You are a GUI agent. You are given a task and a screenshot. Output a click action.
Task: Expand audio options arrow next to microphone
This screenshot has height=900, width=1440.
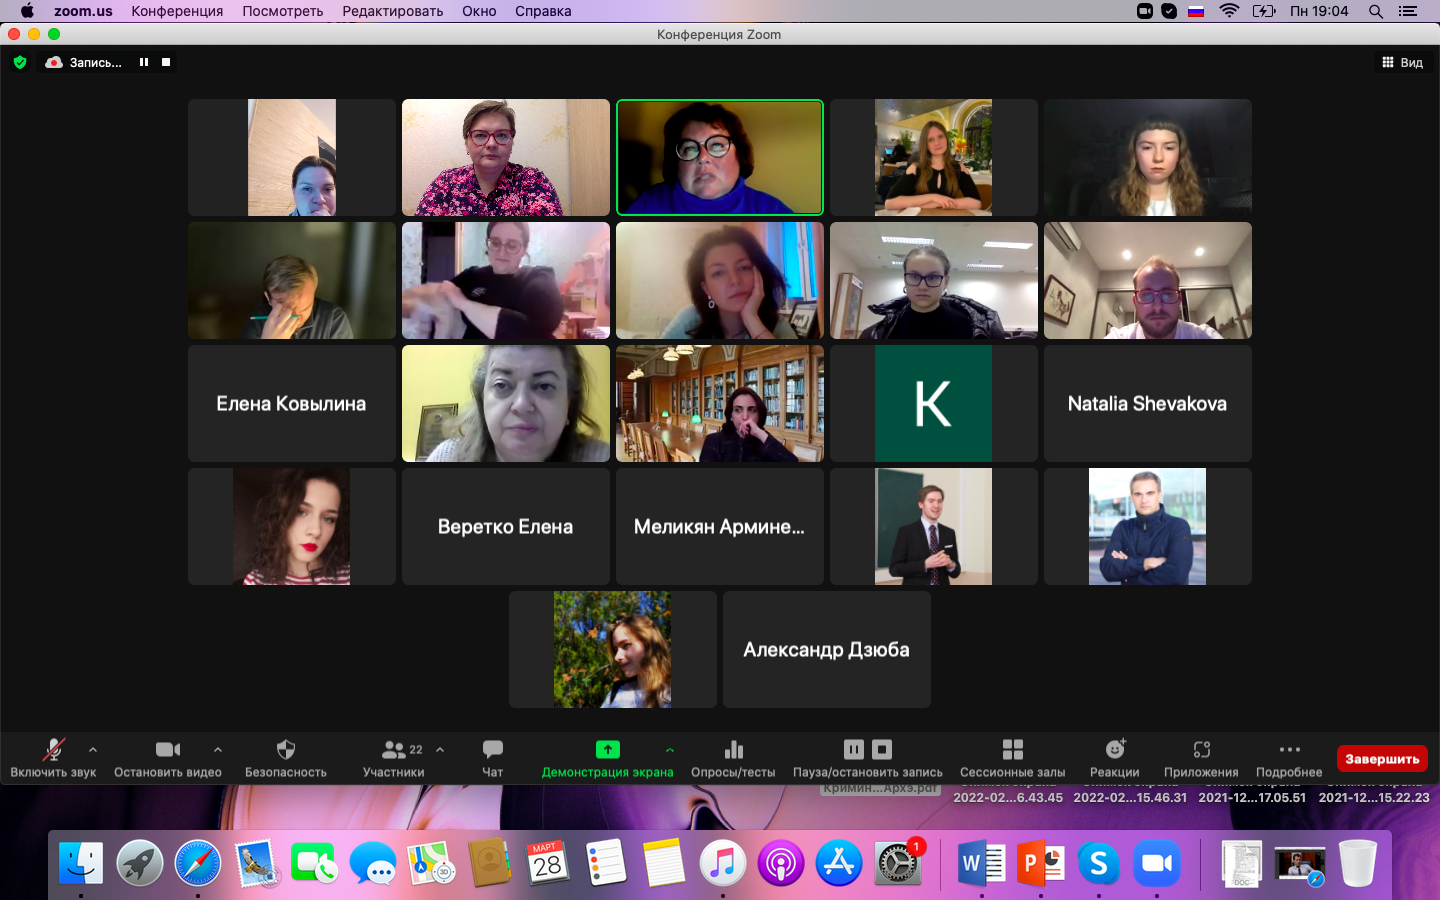click(x=93, y=749)
